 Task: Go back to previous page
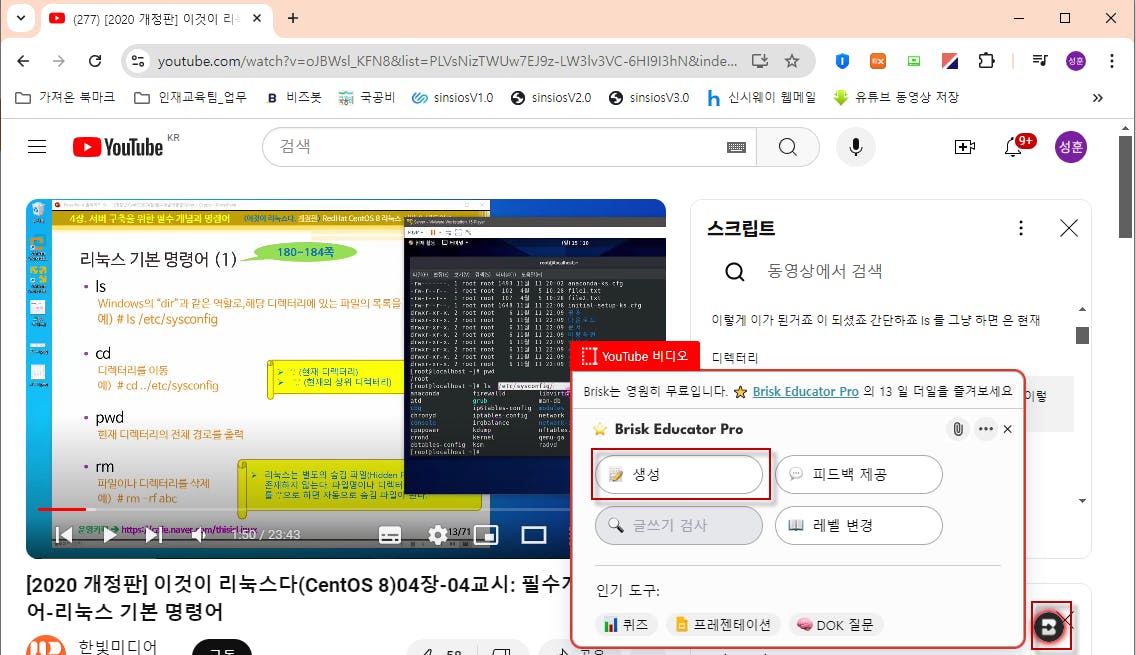pos(23,61)
